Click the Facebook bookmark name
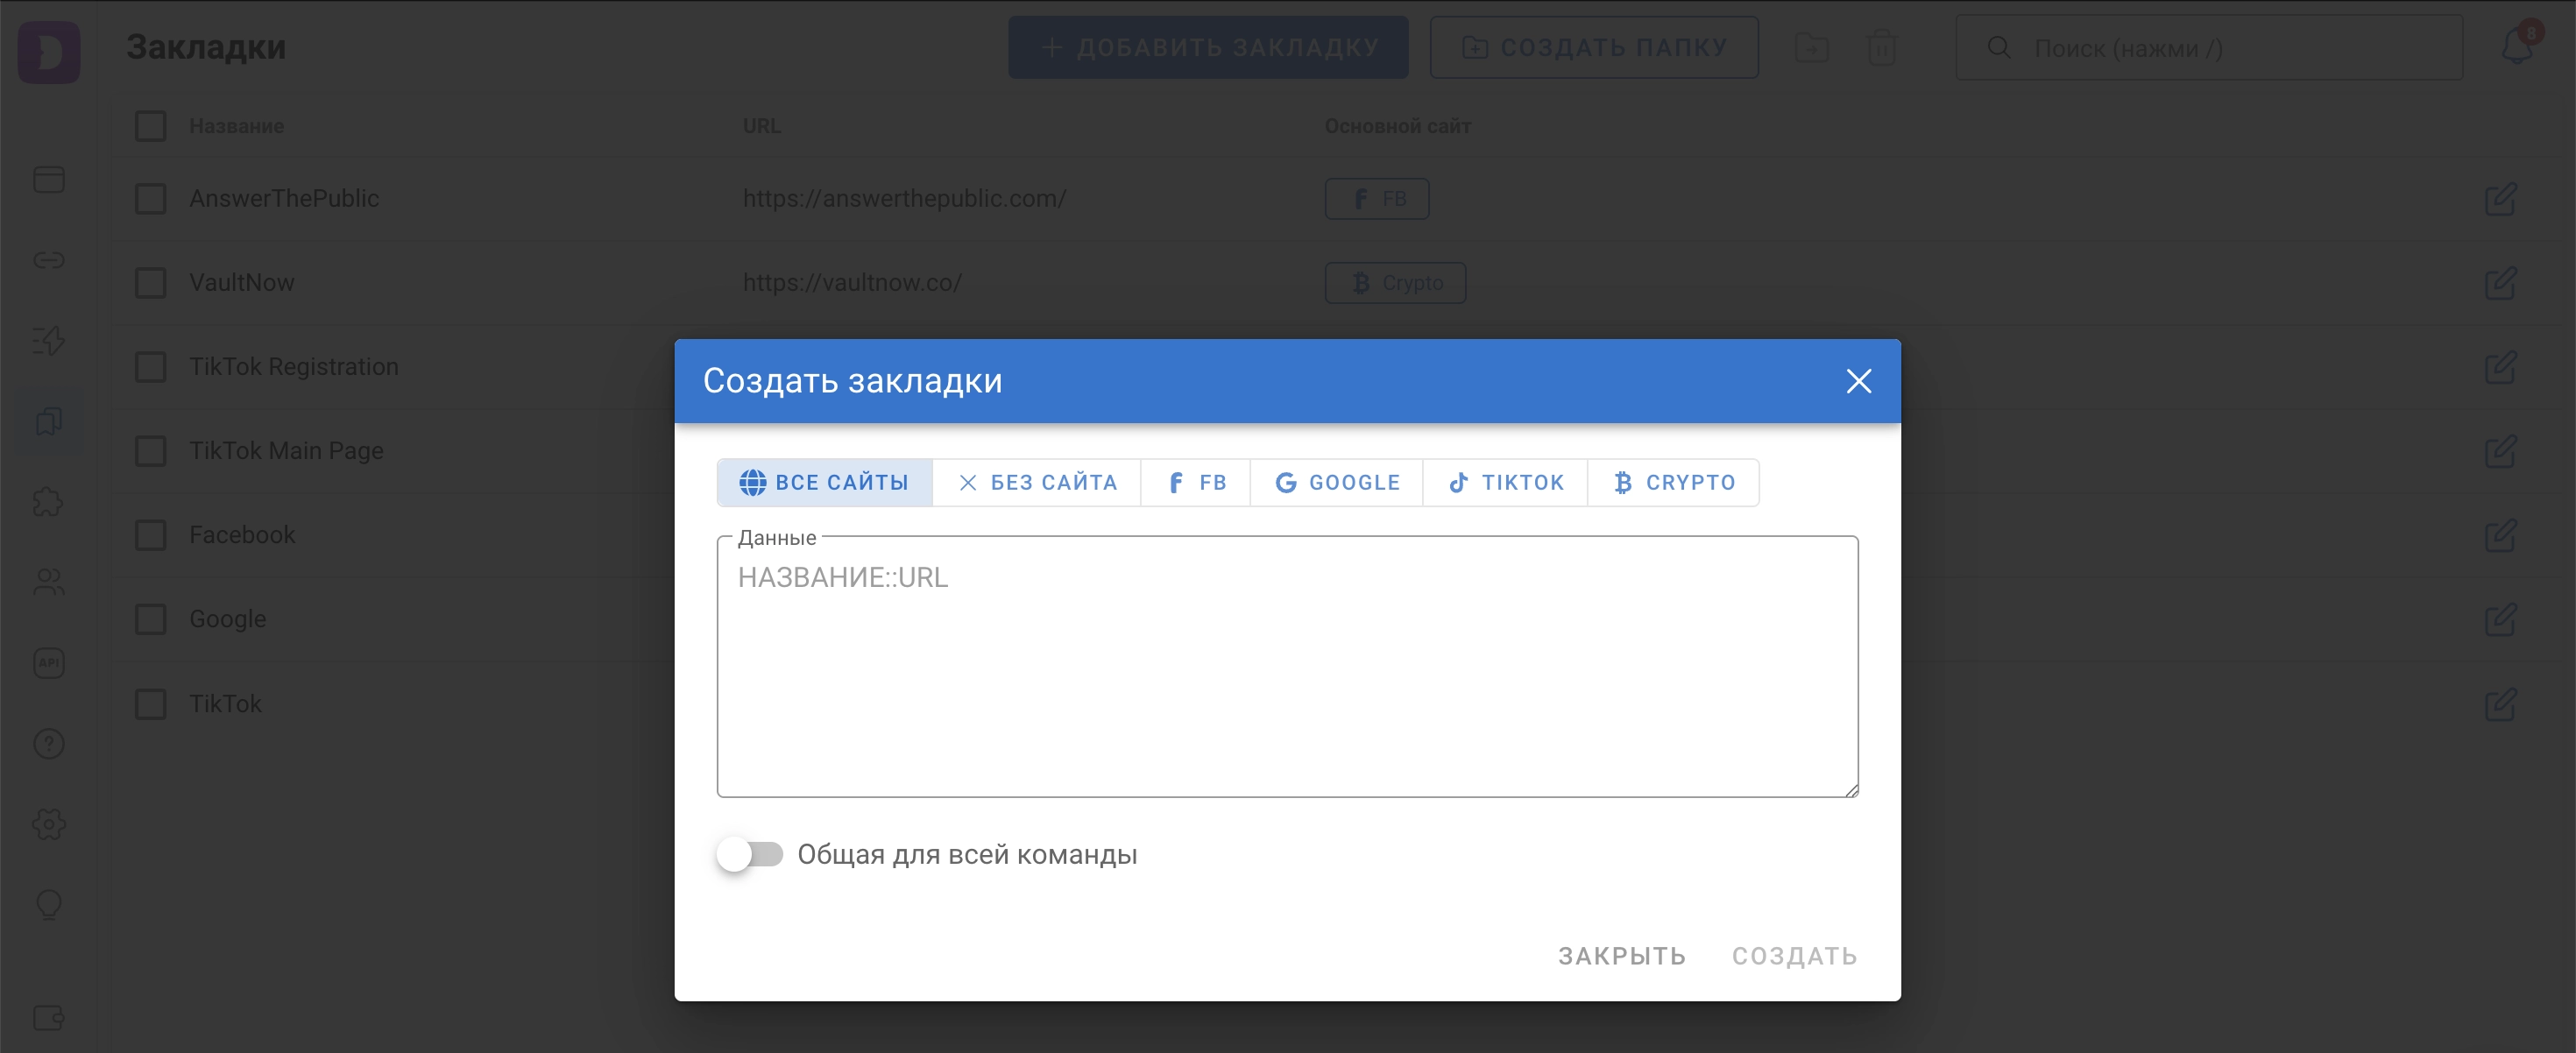This screenshot has height=1053, width=2576. click(242, 535)
